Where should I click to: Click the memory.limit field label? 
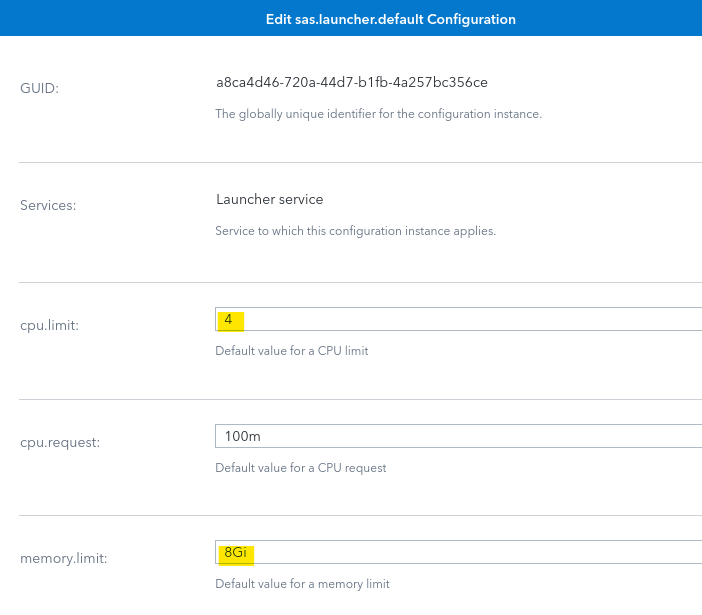64,559
